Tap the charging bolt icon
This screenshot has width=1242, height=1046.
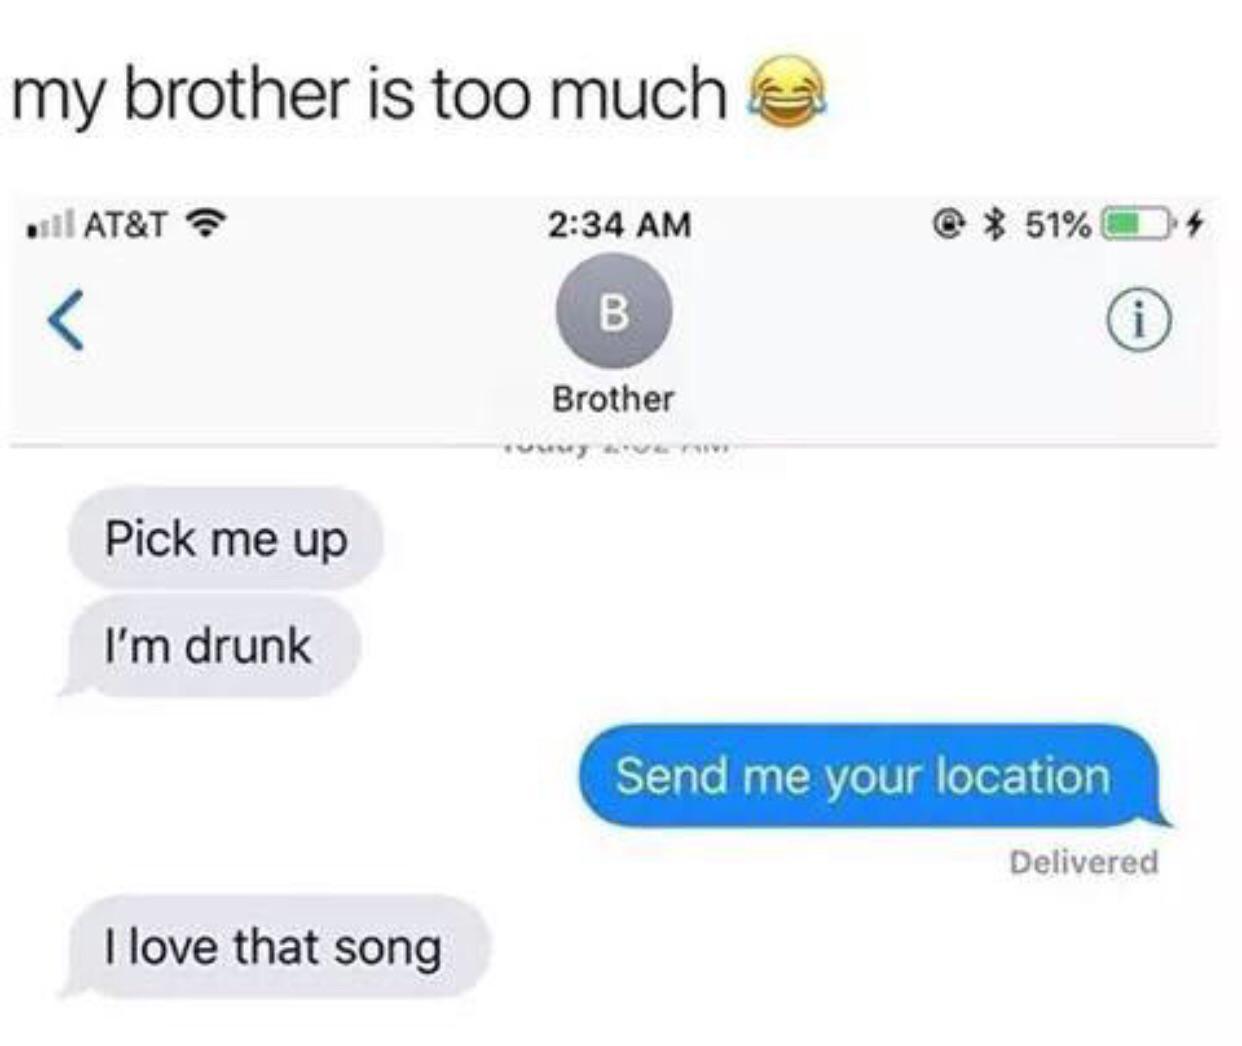[x=1192, y=224]
